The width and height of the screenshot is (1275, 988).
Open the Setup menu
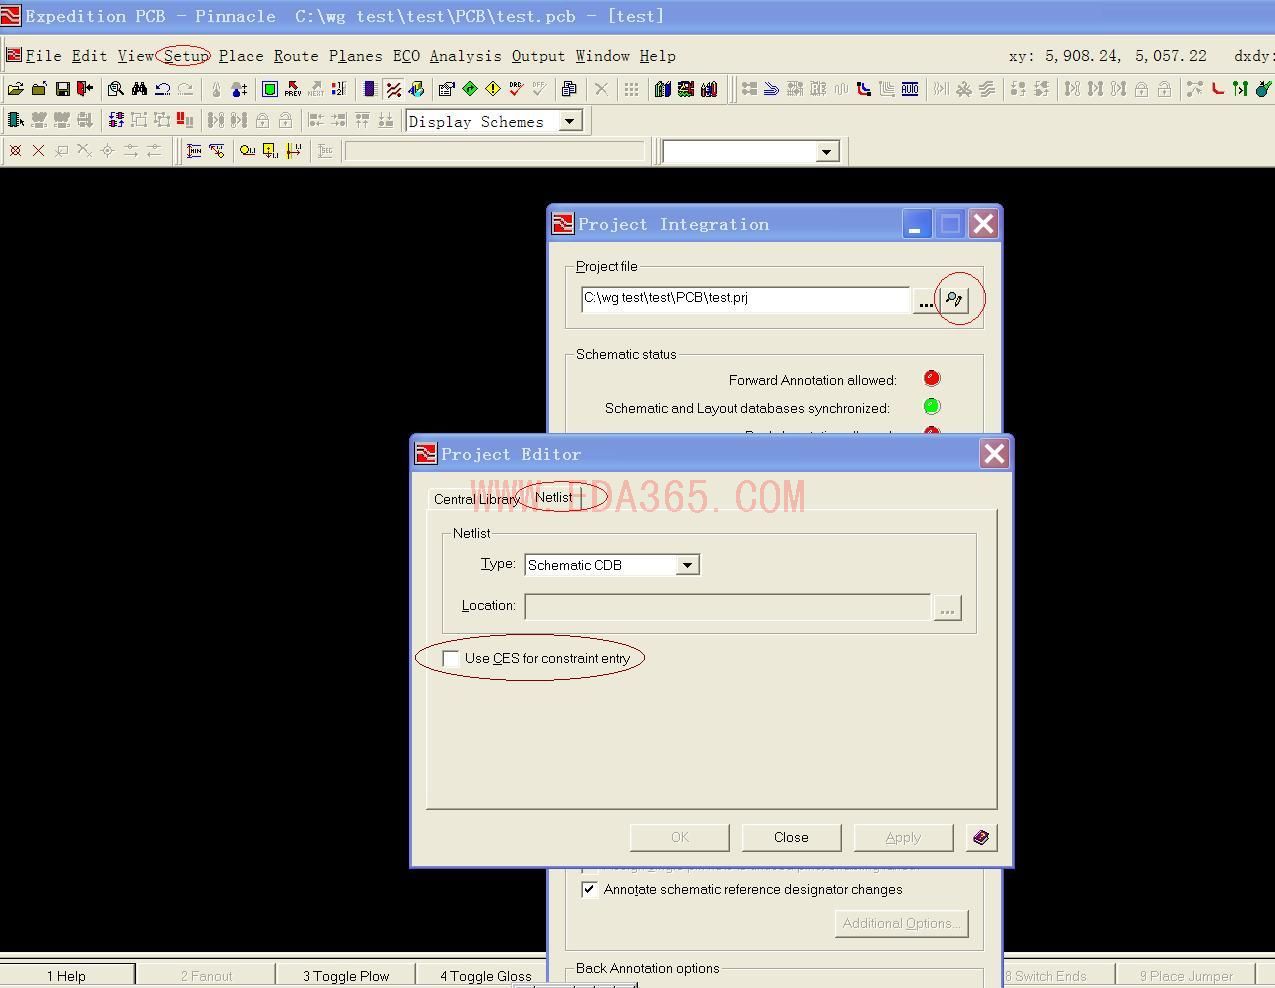186,56
